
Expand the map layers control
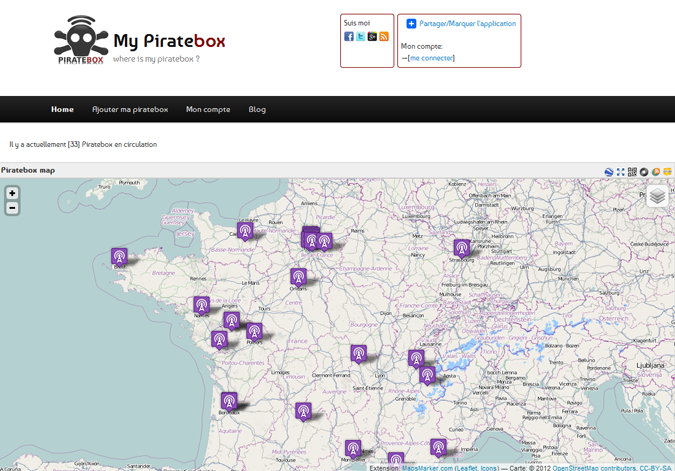(x=656, y=196)
